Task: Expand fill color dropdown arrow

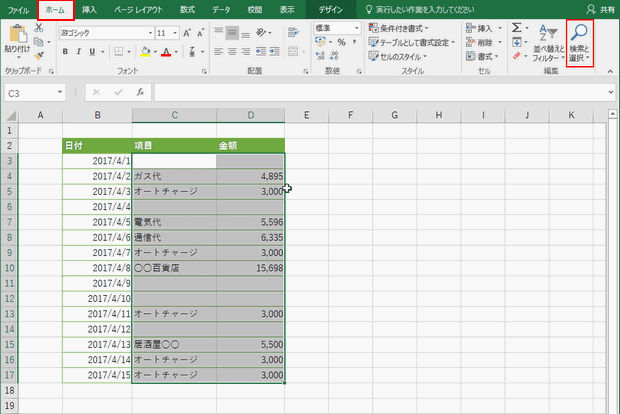Action: pyautogui.click(x=155, y=52)
